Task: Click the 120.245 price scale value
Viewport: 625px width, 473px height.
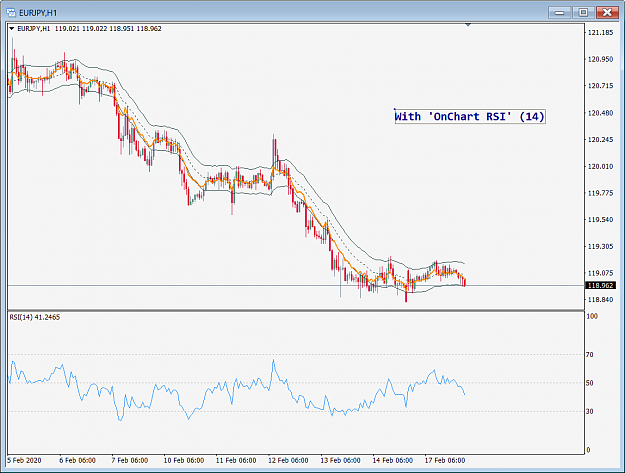Action: tap(601, 140)
